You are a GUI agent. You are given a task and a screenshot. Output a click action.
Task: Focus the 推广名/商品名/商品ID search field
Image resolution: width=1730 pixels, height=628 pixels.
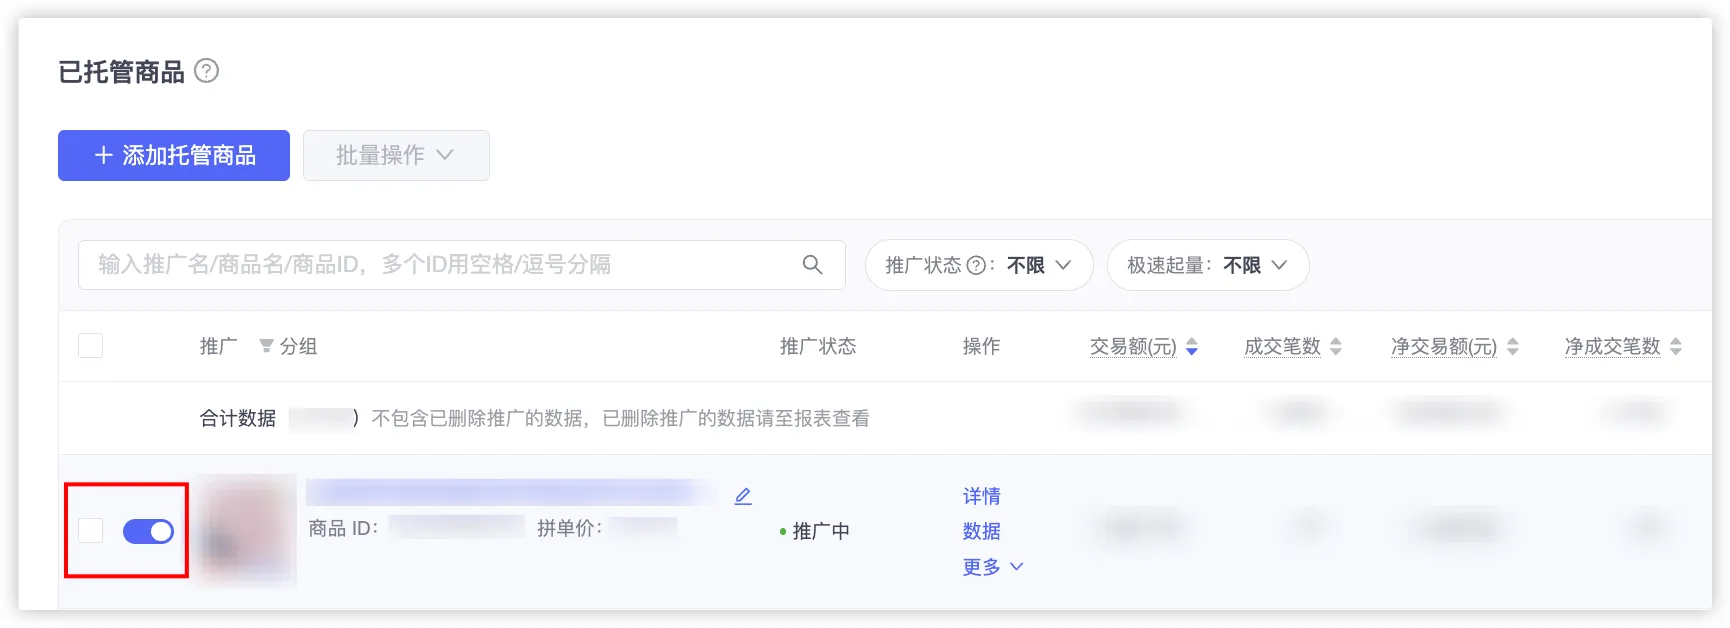coord(462,265)
